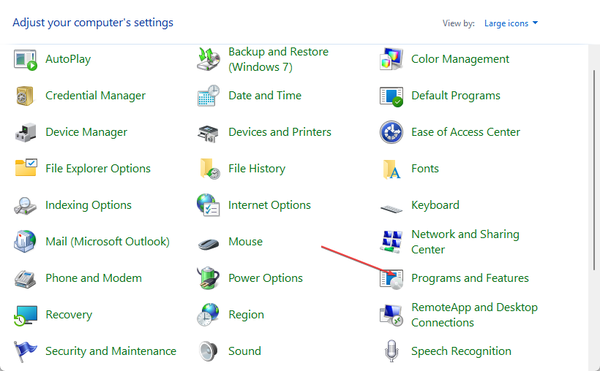Open the Security and Maintenance link

coord(111,351)
